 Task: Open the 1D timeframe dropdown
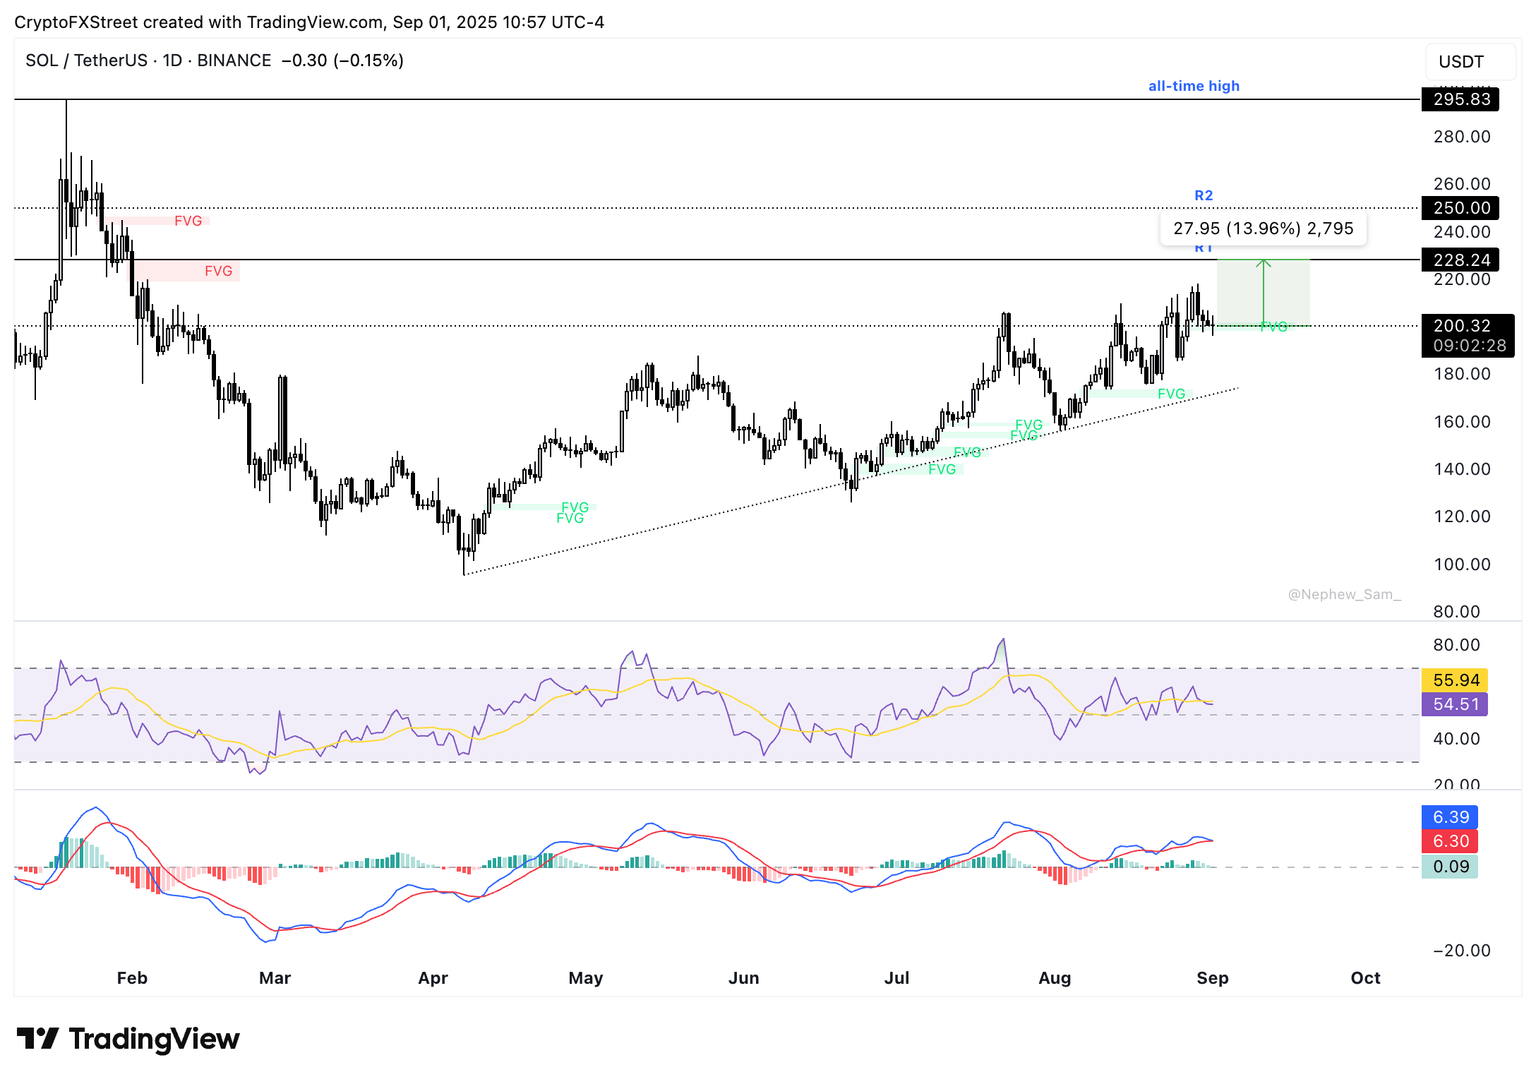click(x=171, y=60)
